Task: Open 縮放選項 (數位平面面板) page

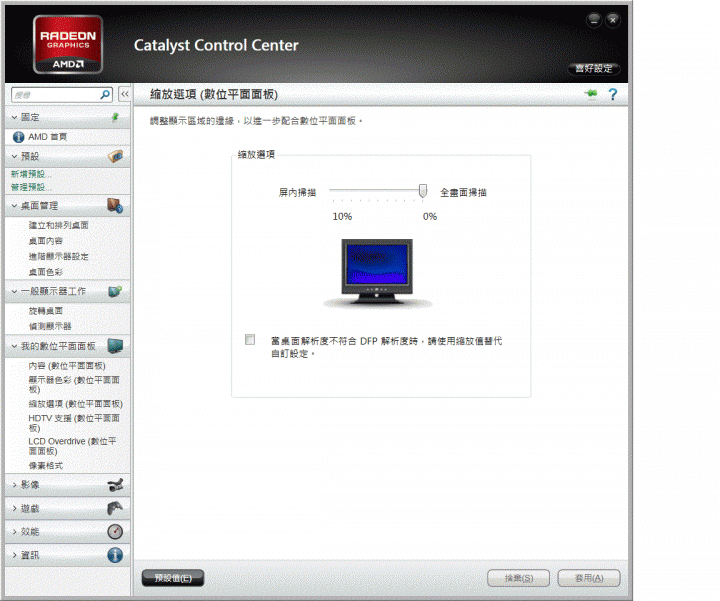Action: pos(76,404)
